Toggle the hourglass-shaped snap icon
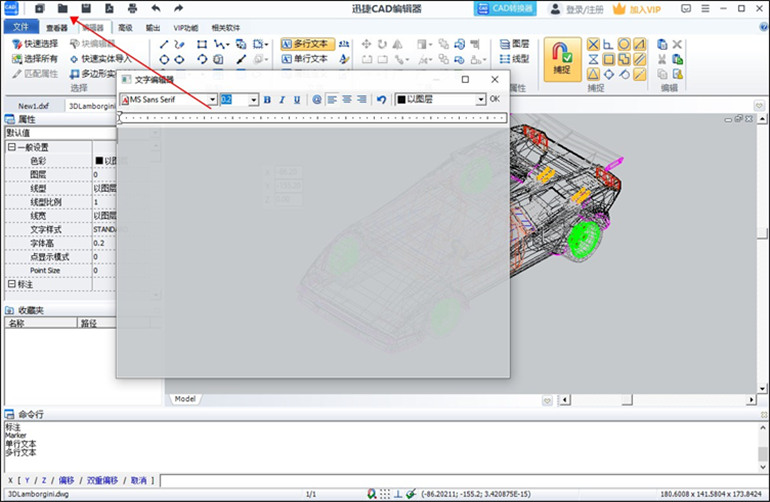The image size is (770, 502). coord(593,59)
